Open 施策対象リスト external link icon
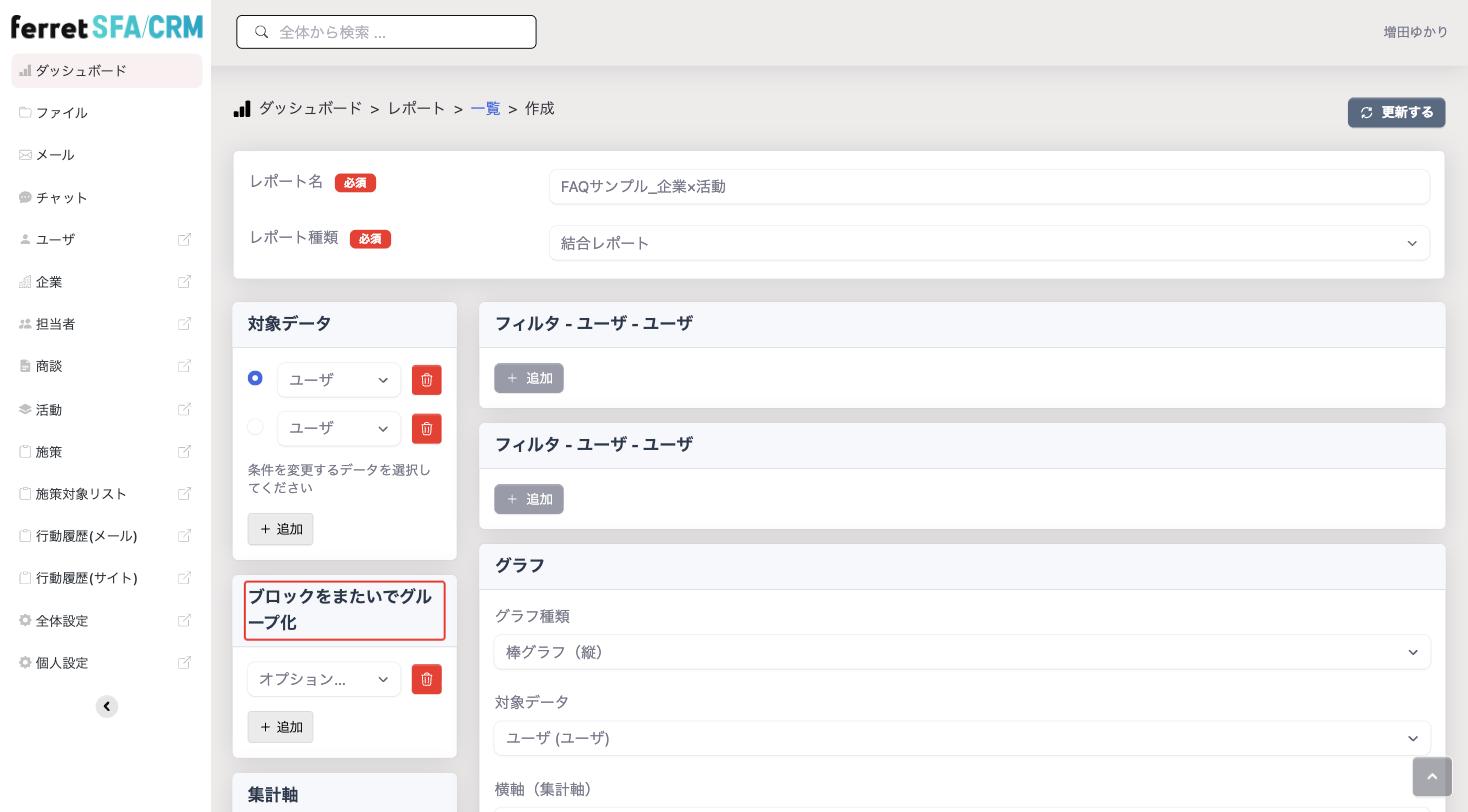Viewport: 1468px width, 812px height. coord(184,494)
